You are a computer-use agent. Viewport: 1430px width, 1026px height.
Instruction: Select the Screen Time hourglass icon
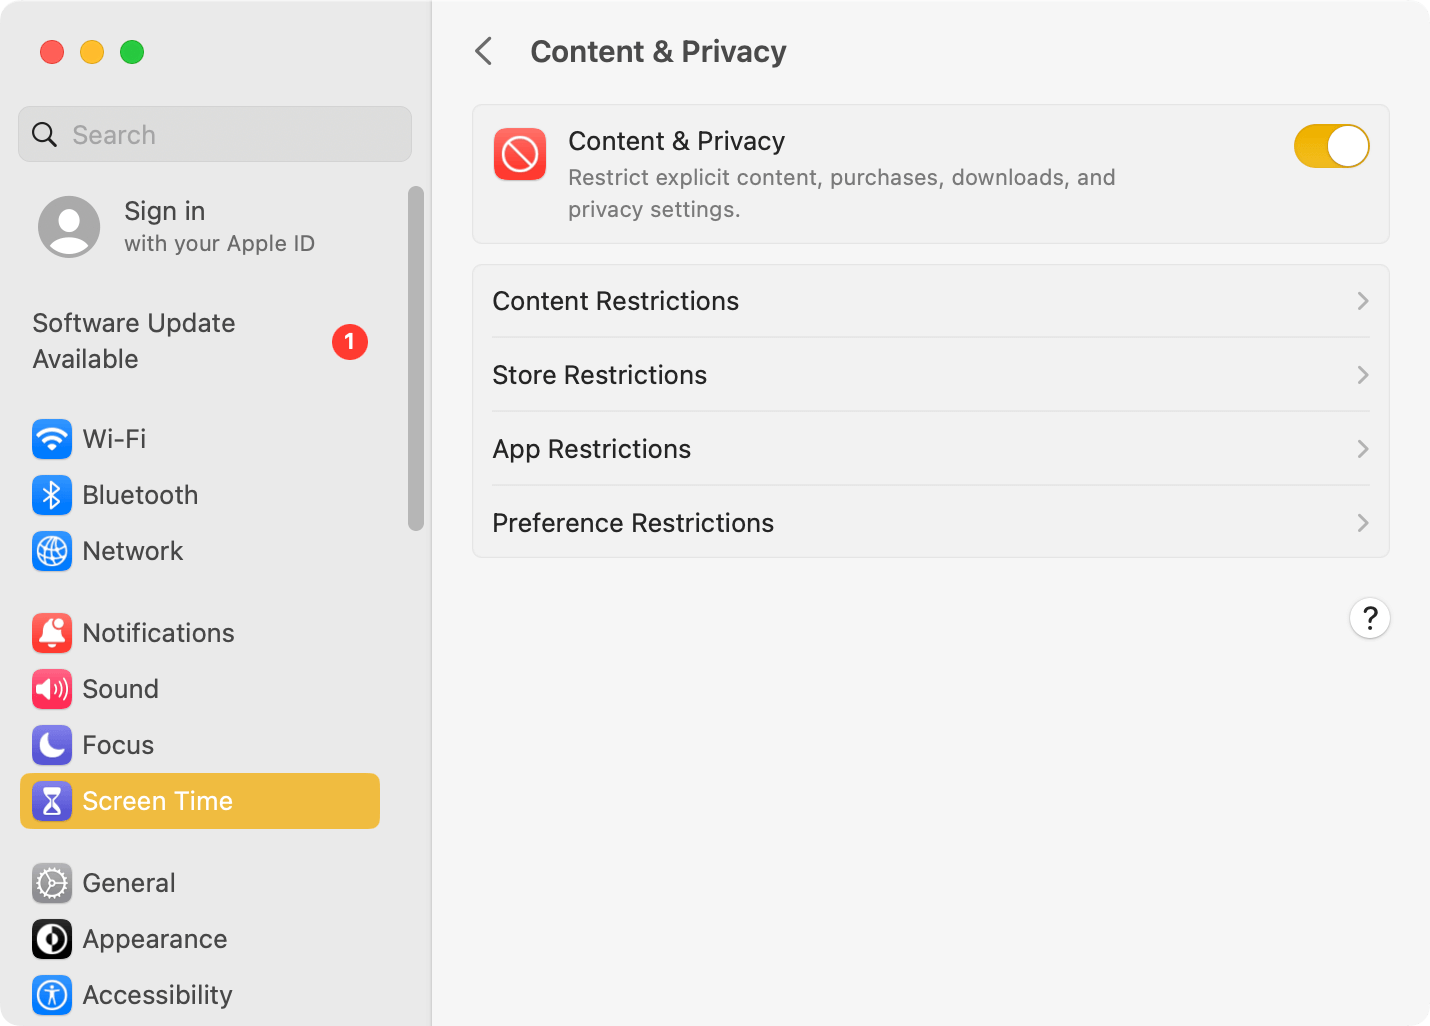pos(52,801)
